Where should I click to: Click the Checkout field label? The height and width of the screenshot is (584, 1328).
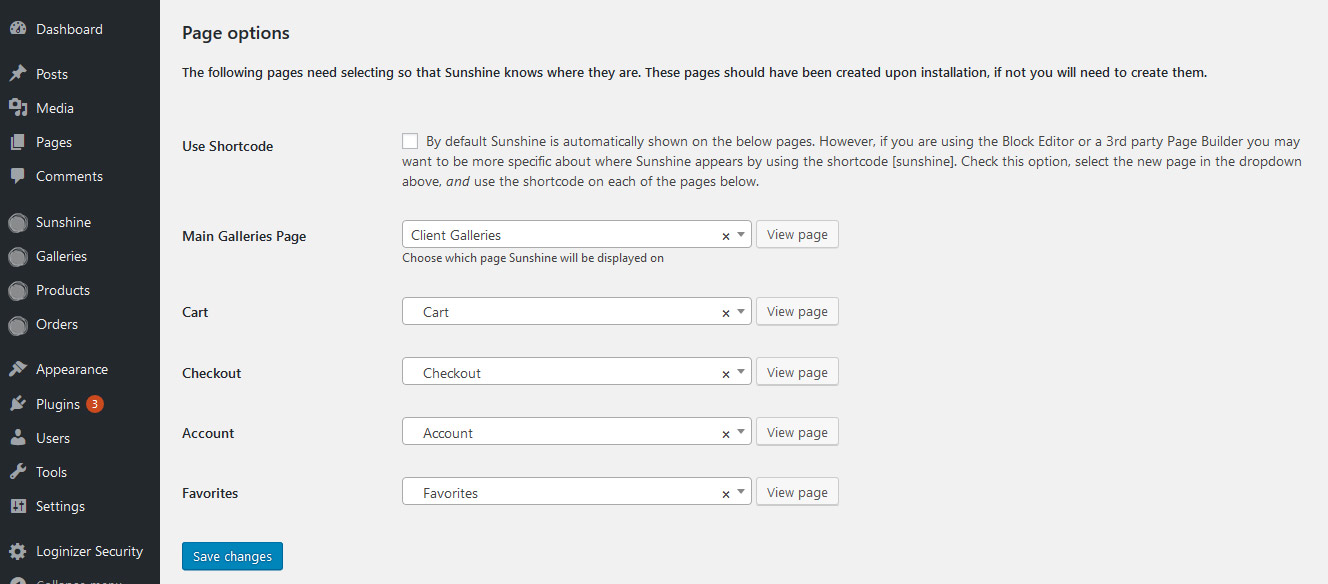click(212, 373)
